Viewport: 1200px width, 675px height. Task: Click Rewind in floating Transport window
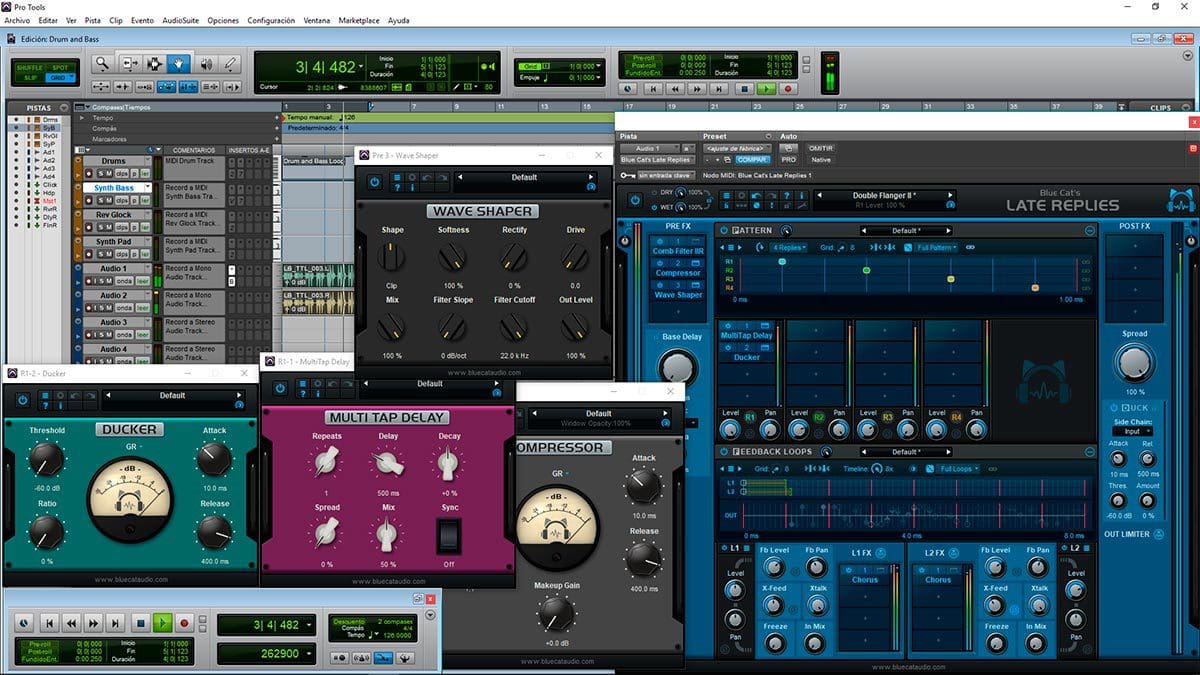[x=71, y=623]
